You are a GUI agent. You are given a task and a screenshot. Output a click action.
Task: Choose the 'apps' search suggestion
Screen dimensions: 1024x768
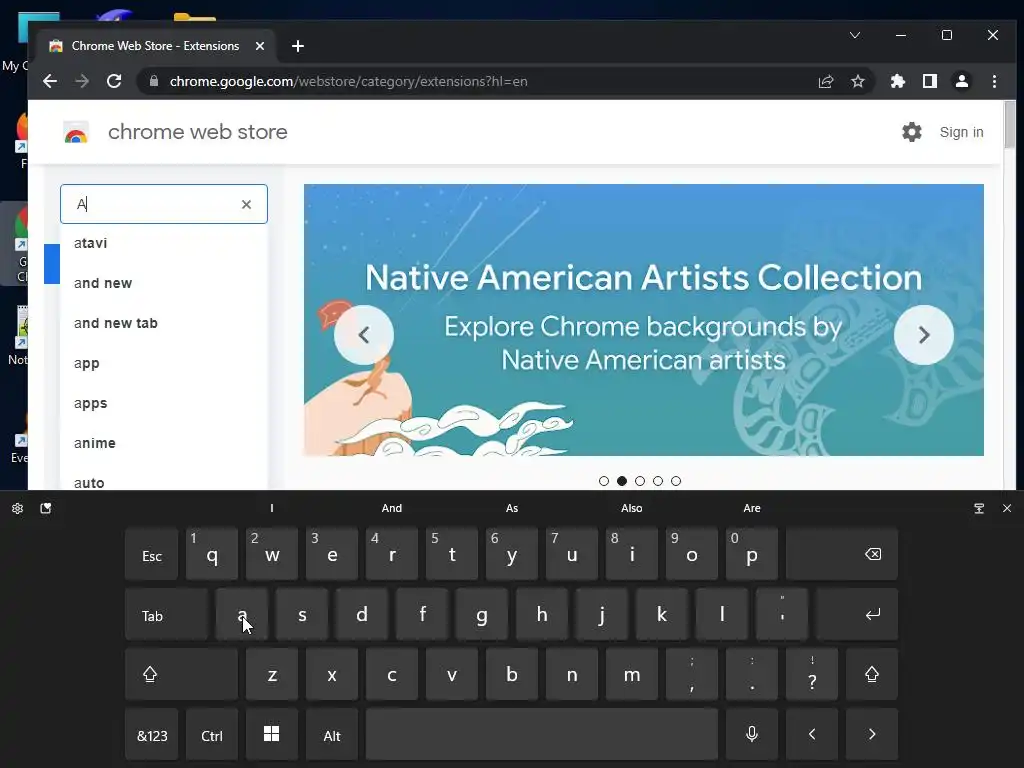164,404
